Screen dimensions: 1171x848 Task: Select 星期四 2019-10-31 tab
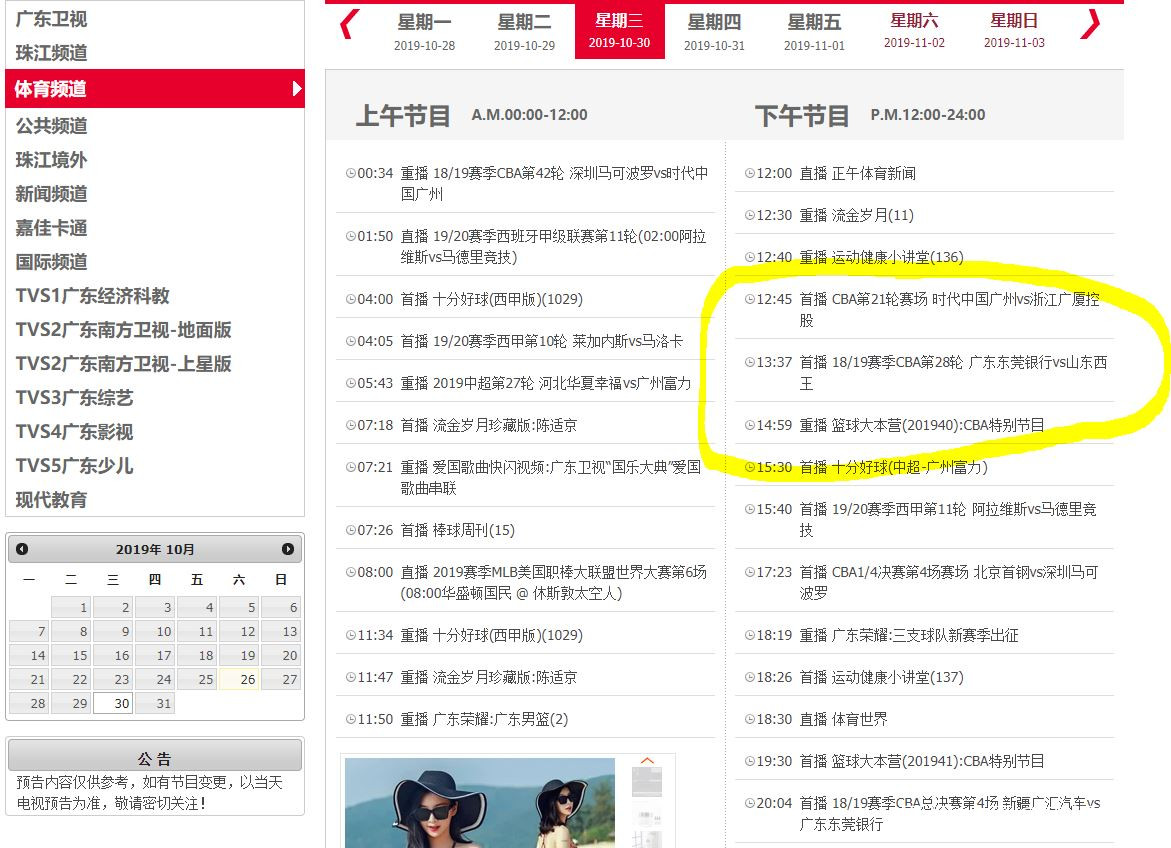pyautogui.click(x=714, y=31)
